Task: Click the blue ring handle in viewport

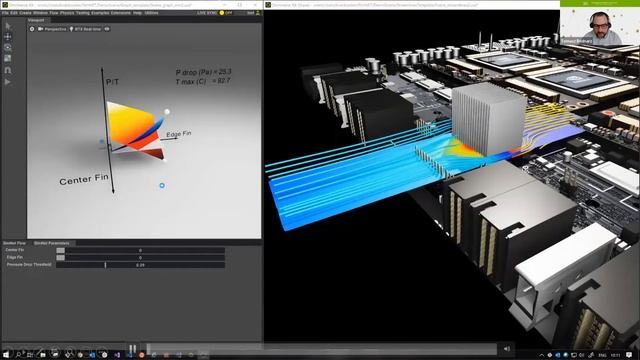Action: [x=162, y=185]
